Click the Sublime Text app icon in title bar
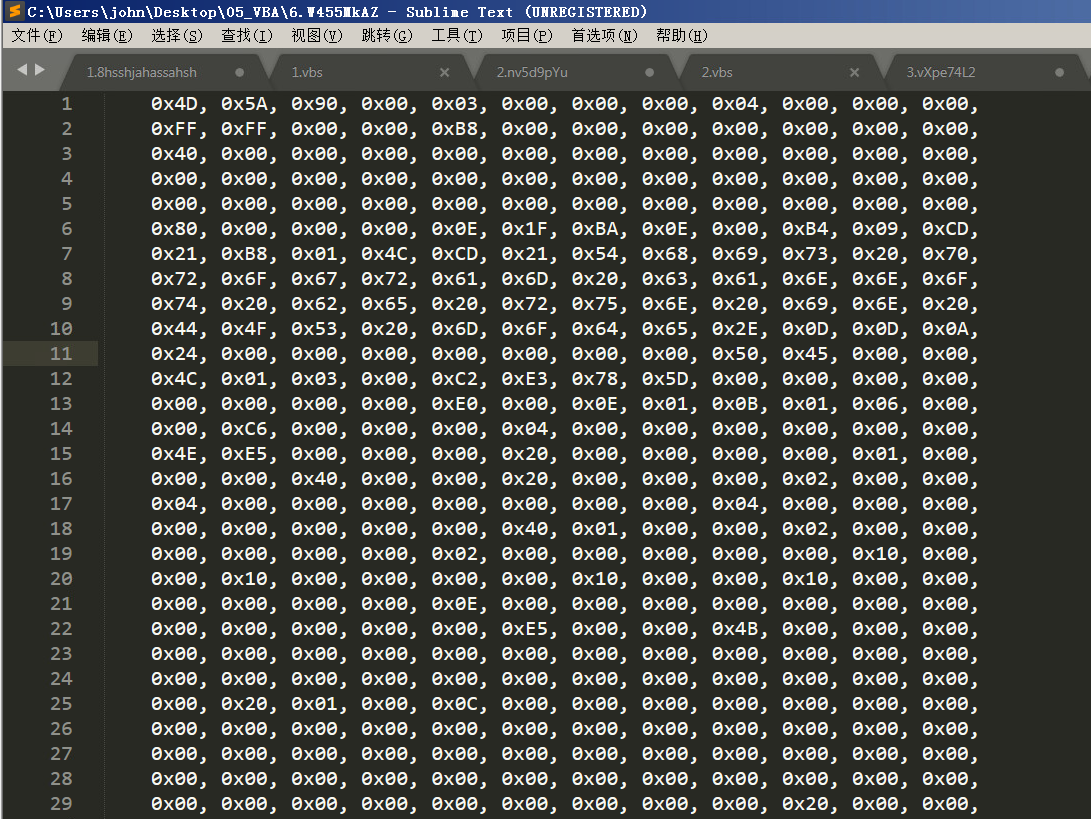Screen dimensions: 1091x819 tap(14, 11)
